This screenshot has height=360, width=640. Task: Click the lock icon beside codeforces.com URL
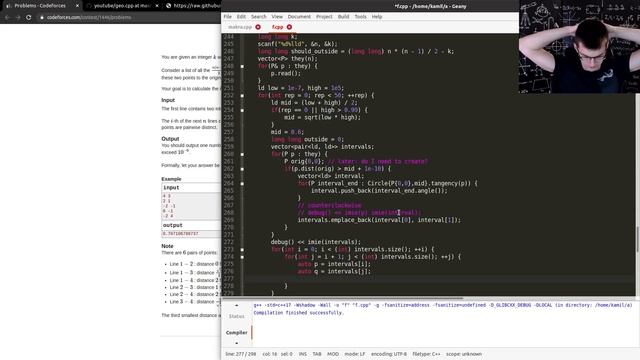(x=42, y=18)
